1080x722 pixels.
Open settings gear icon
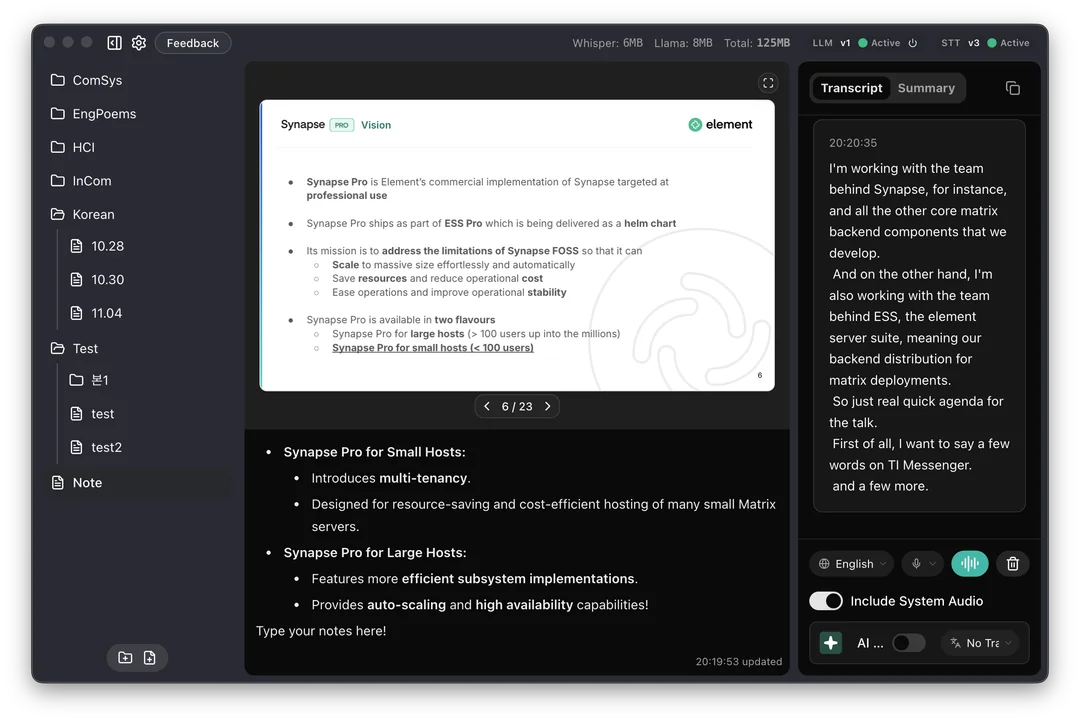(139, 43)
